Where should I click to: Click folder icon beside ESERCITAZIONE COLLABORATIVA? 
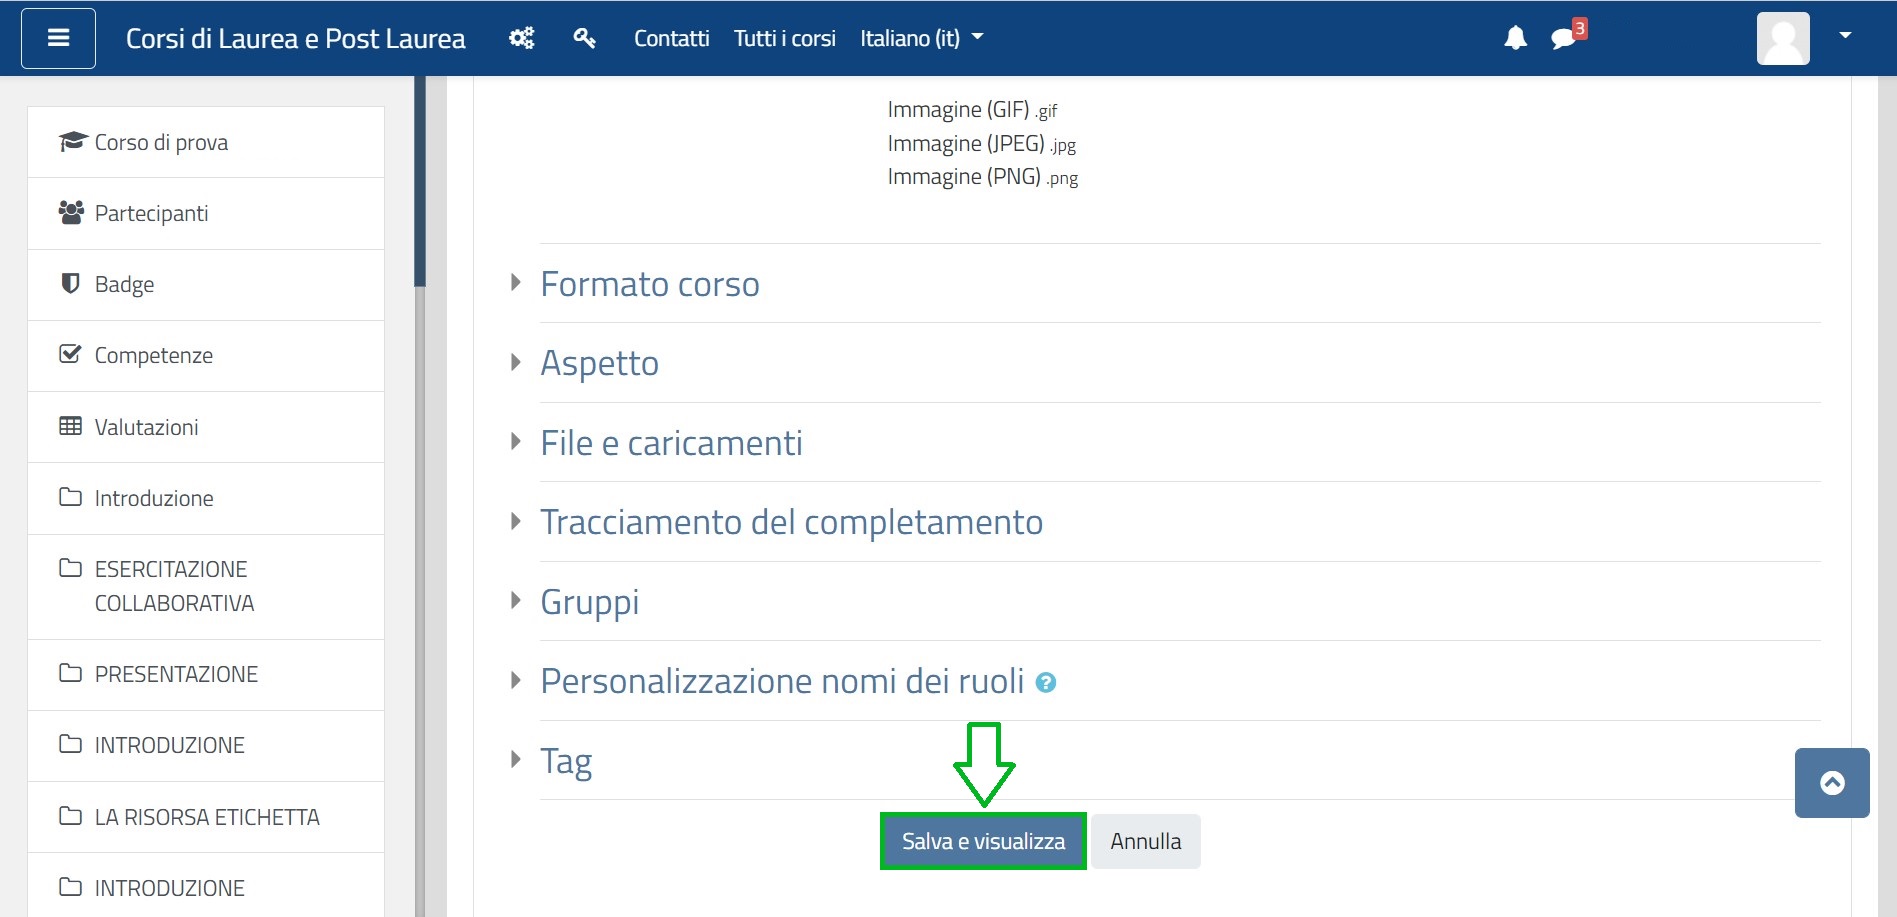point(70,568)
